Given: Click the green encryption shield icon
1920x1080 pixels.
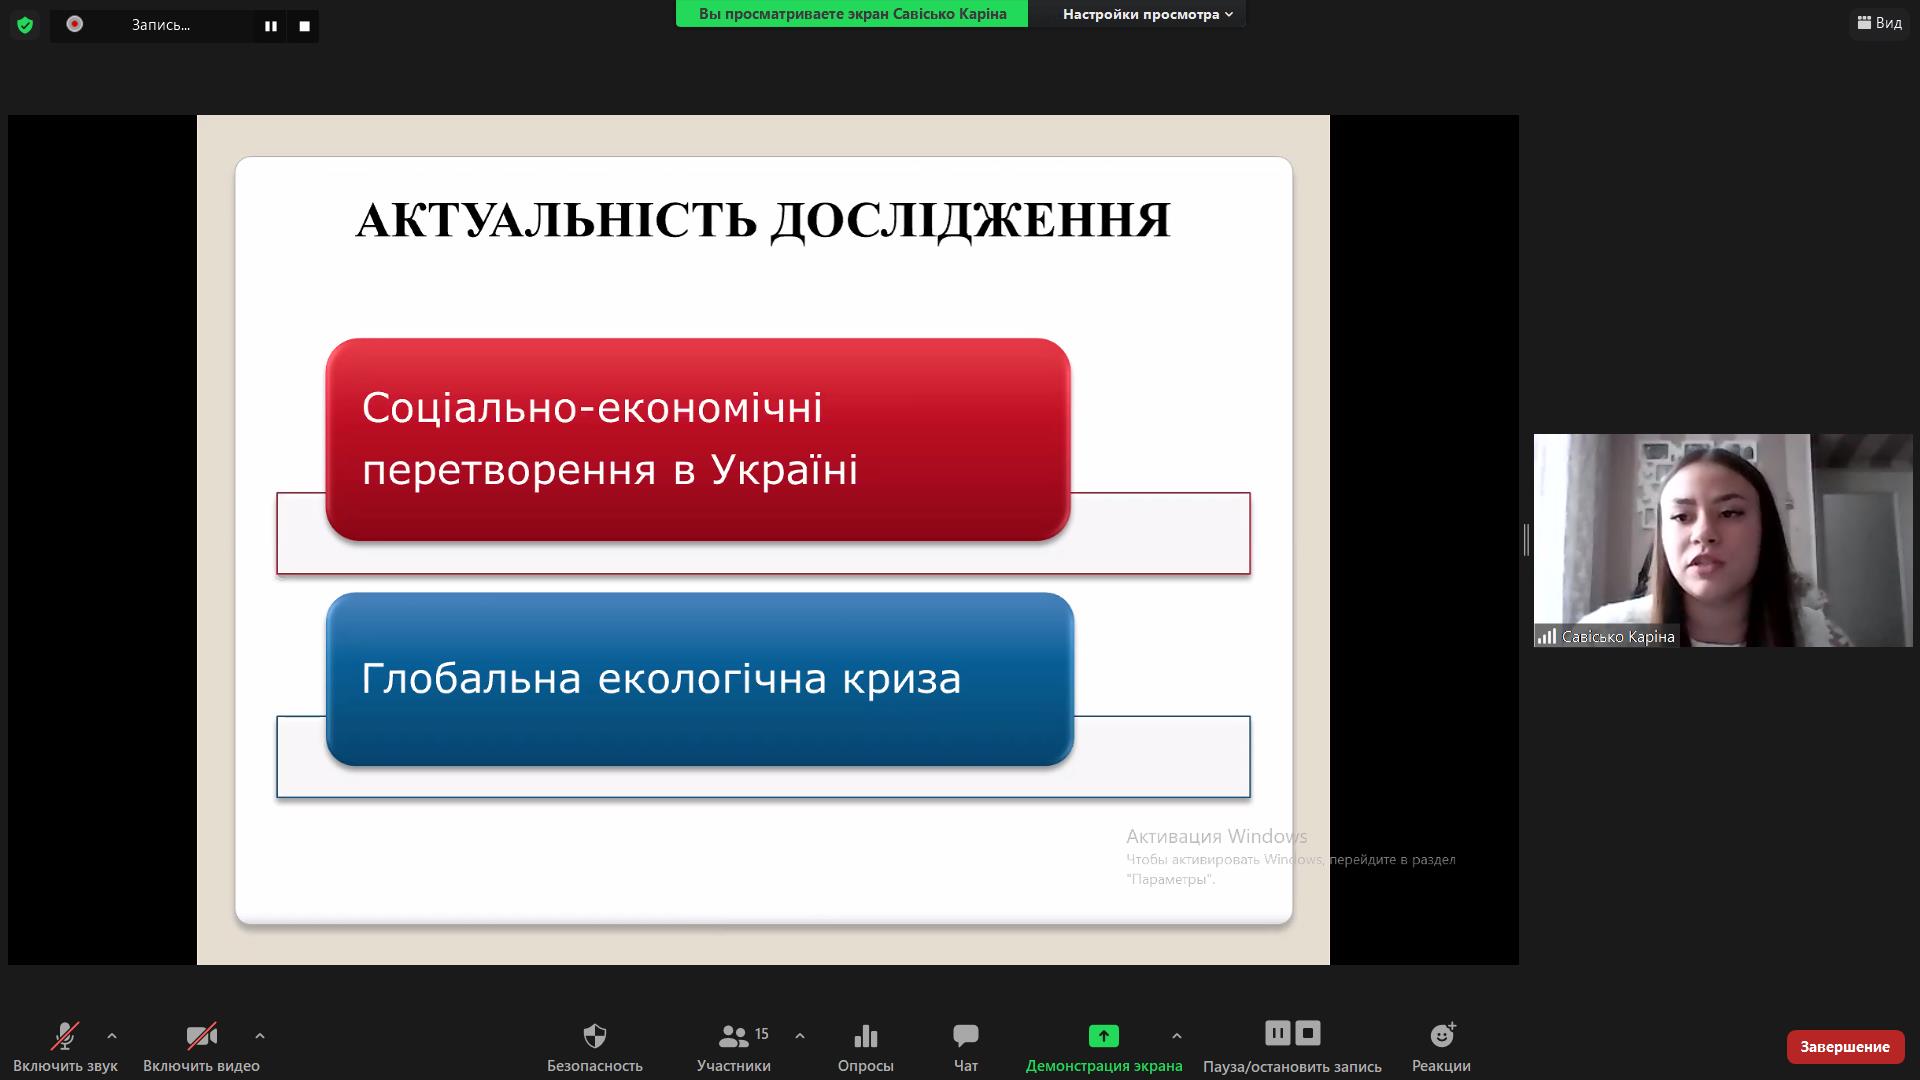Looking at the screenshot, I should coord(25,25).
